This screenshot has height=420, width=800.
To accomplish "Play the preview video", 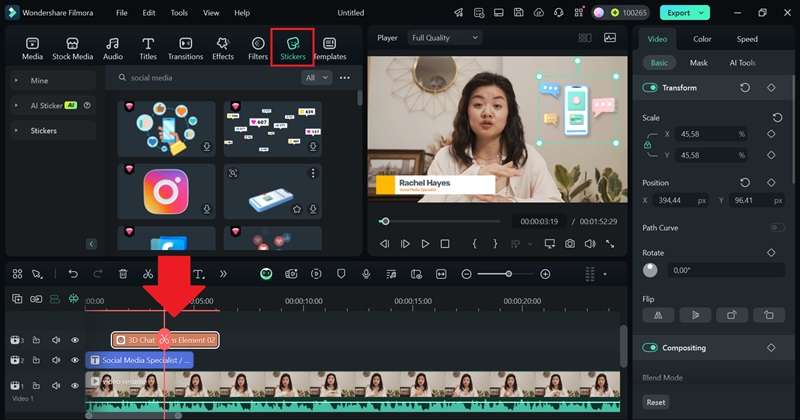I will point(425,244).
